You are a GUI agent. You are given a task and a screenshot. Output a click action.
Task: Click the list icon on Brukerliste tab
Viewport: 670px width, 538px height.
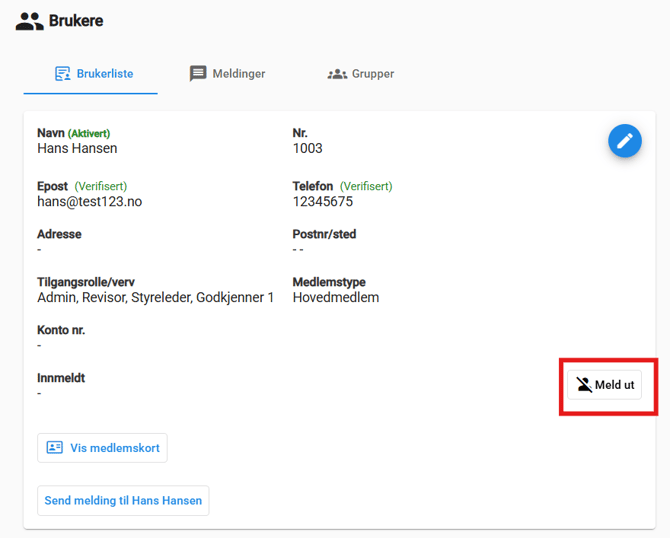63,74
